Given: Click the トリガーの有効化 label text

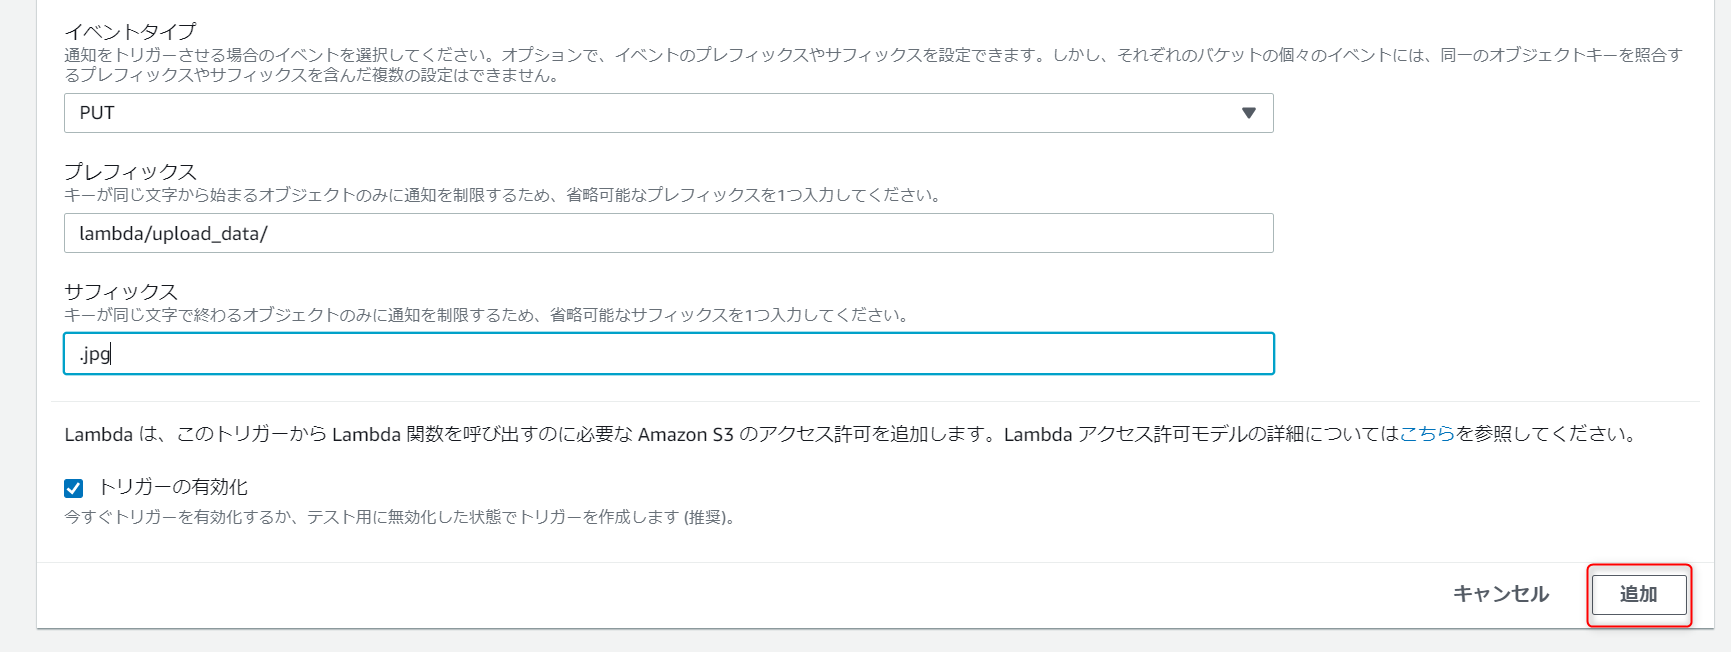Looking at the screenshot, I should (173, 487).
